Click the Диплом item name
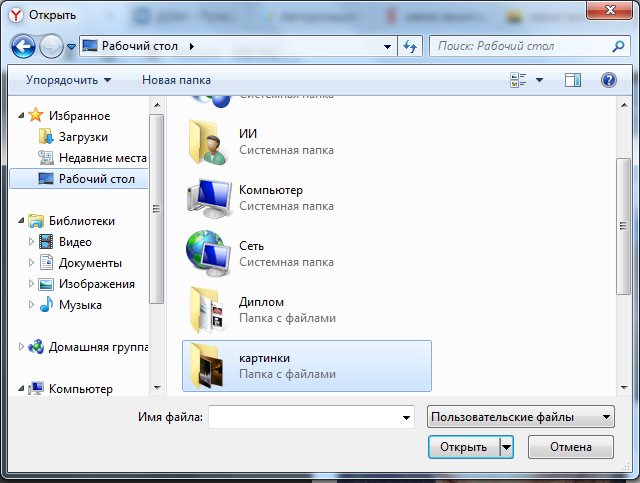 pyautogui.click(x=261, y=303)
